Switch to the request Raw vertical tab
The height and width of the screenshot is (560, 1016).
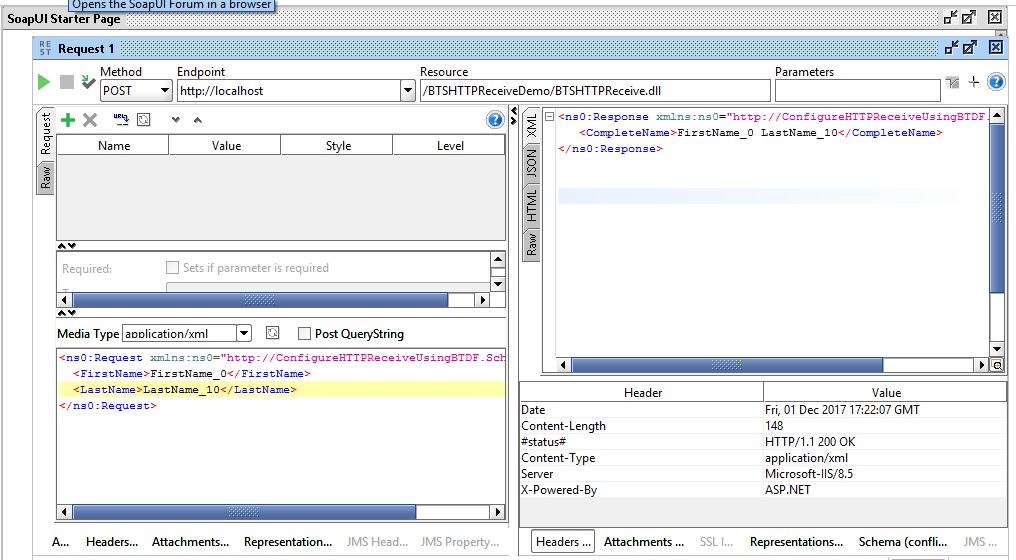[45, 177]
